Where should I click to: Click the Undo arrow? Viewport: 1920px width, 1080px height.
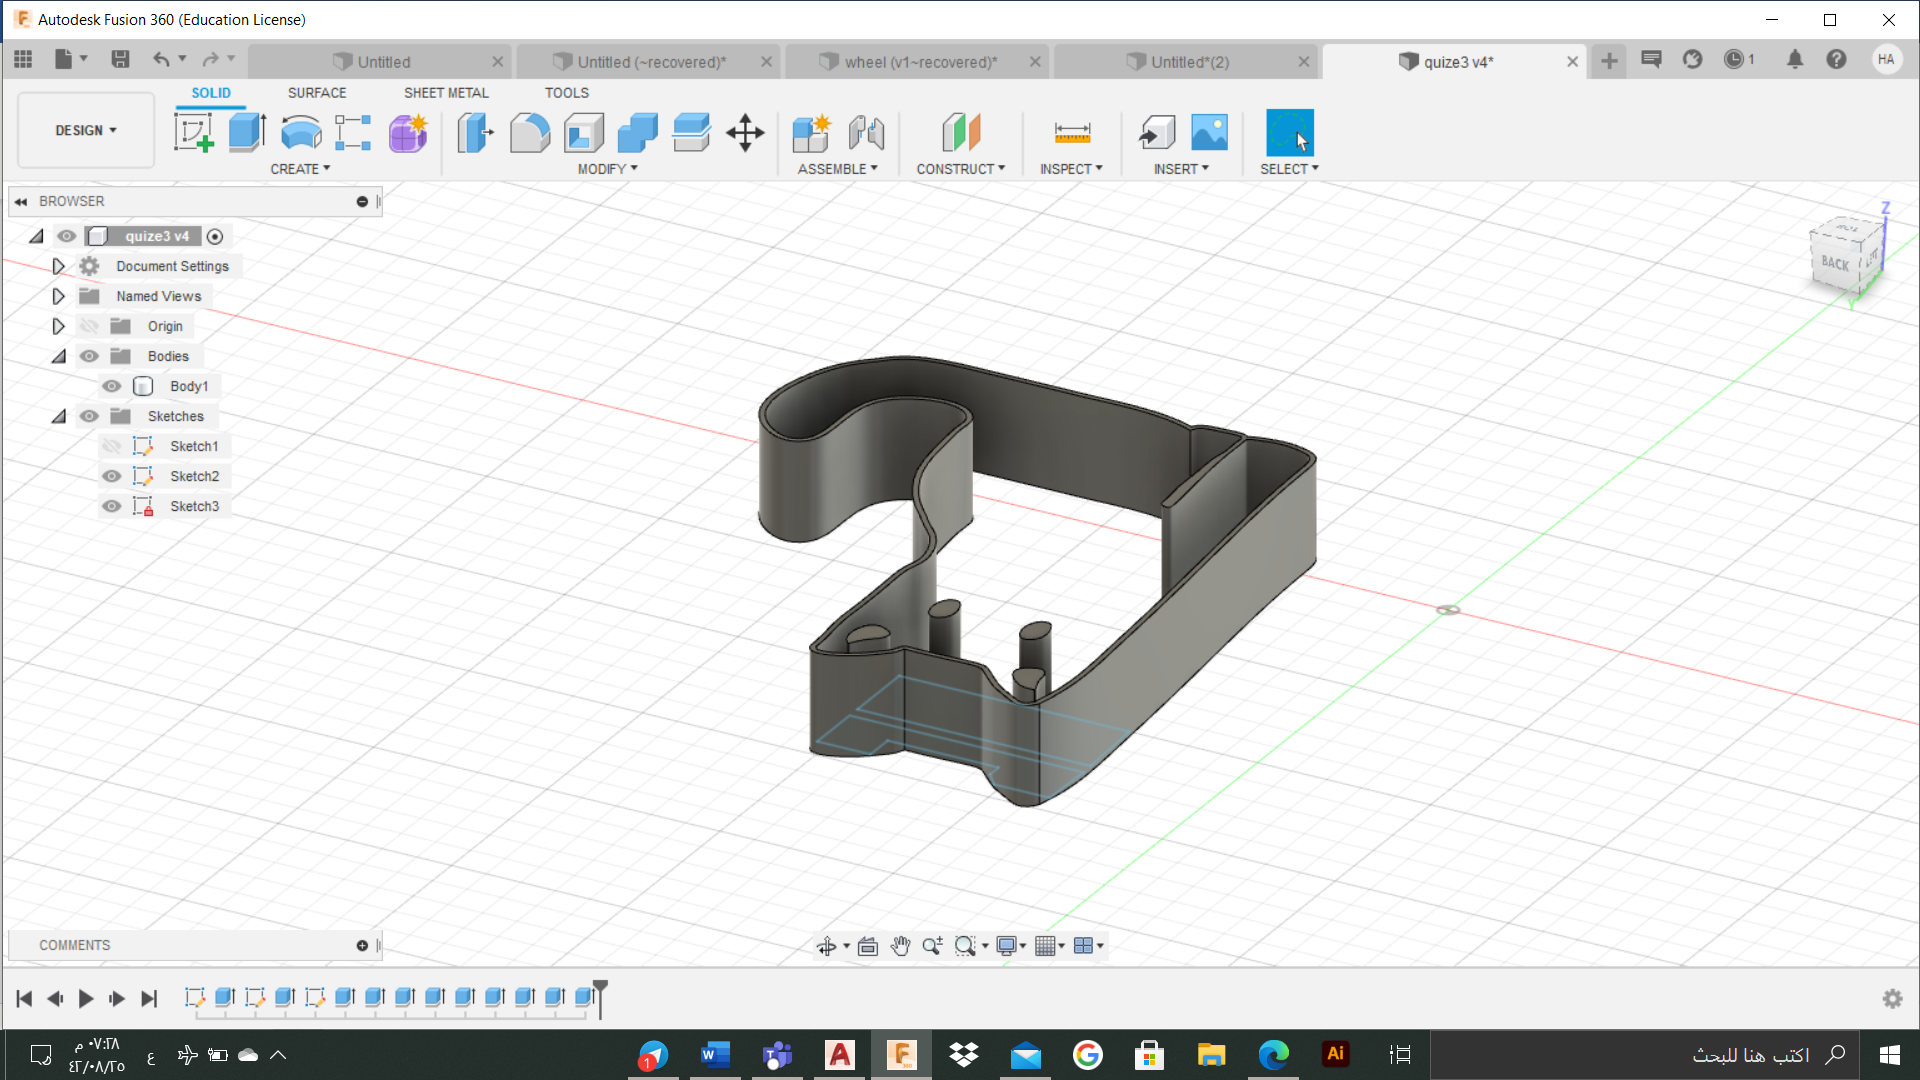(x=161, y=59)
